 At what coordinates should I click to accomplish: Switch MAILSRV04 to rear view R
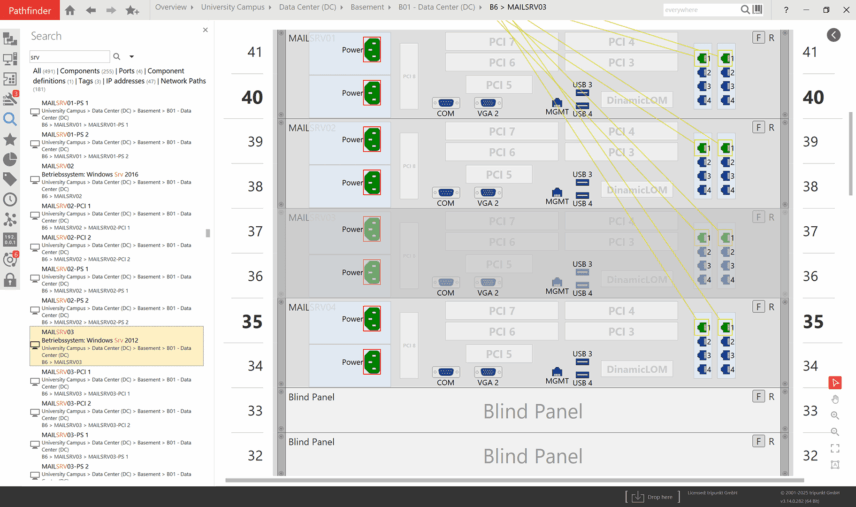point(771,307)
